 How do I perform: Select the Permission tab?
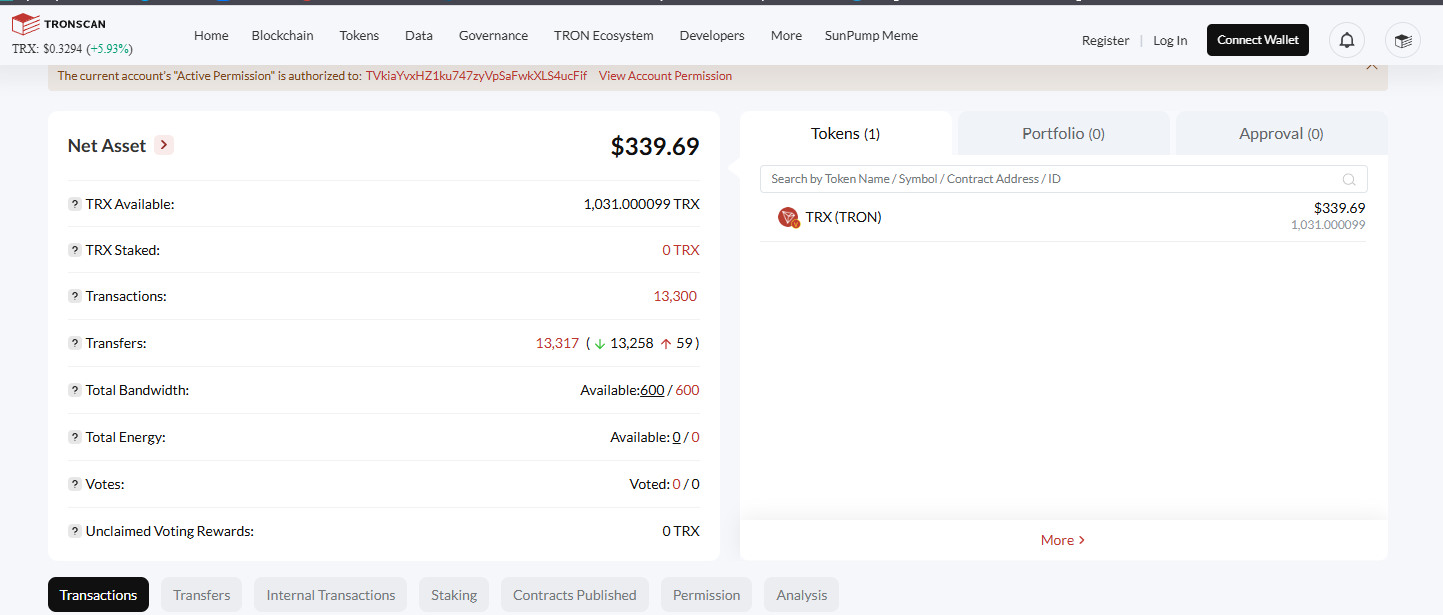706,595
